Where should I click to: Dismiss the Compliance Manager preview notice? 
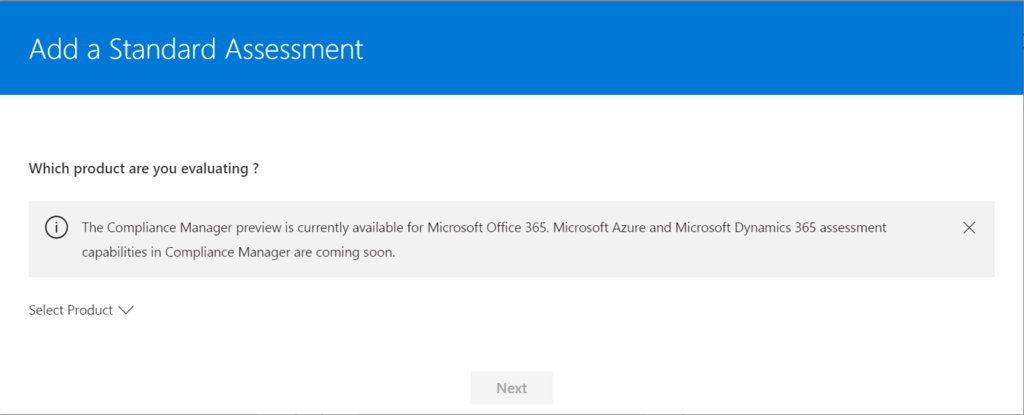(969, 227)
